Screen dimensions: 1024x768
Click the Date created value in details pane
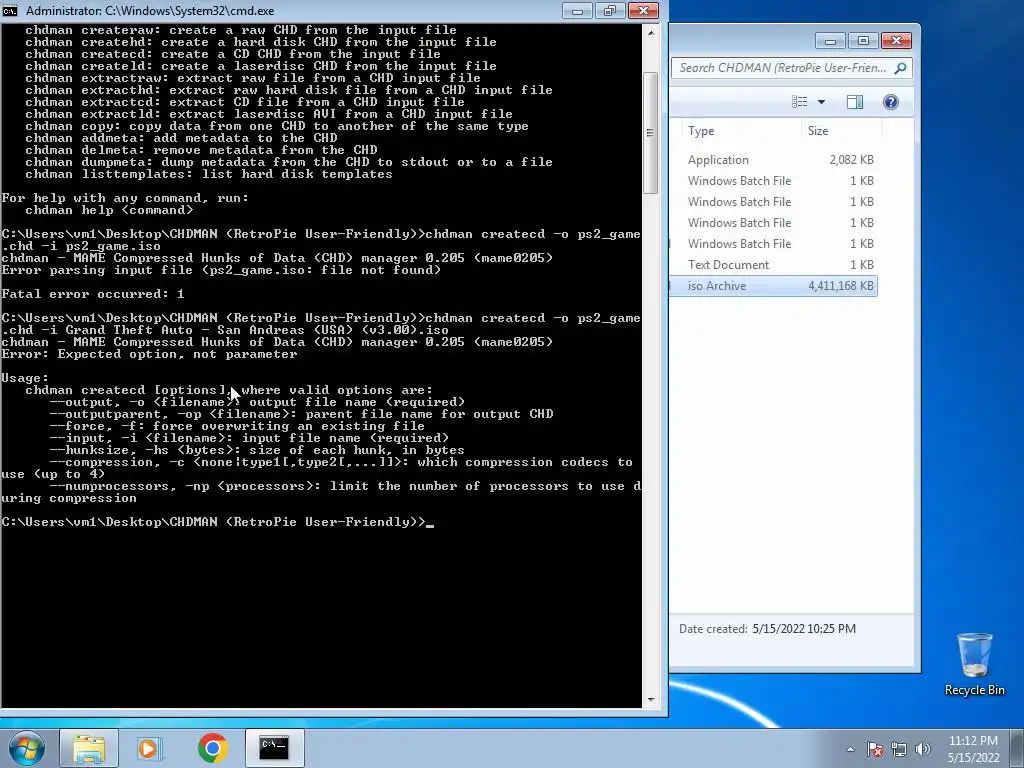pos(804,629)
